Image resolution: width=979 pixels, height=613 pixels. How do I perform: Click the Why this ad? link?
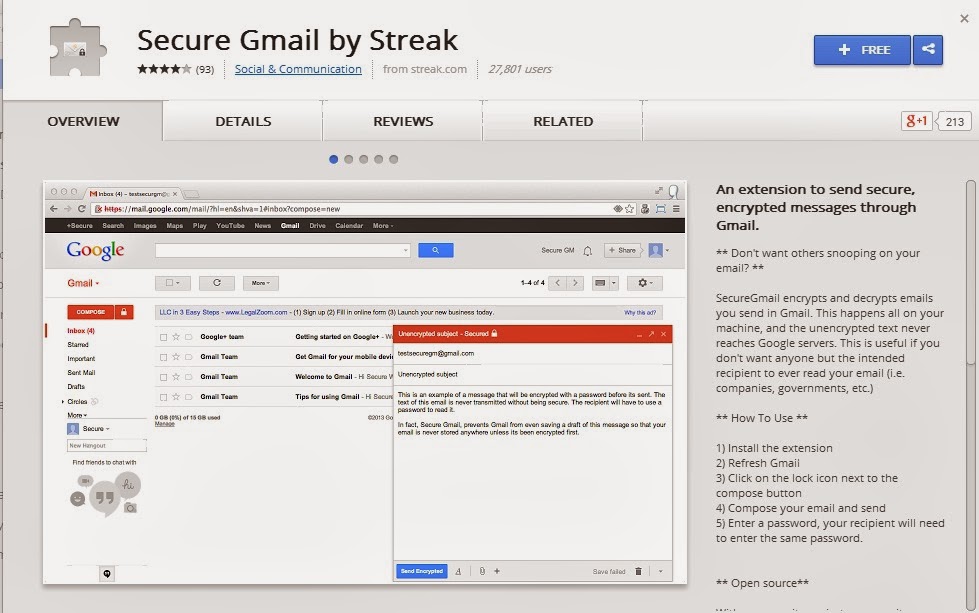tap(640, 312)
